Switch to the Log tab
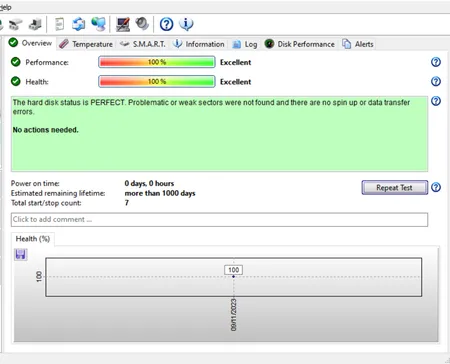Screen dimensions: 450x364 [245, 44]
